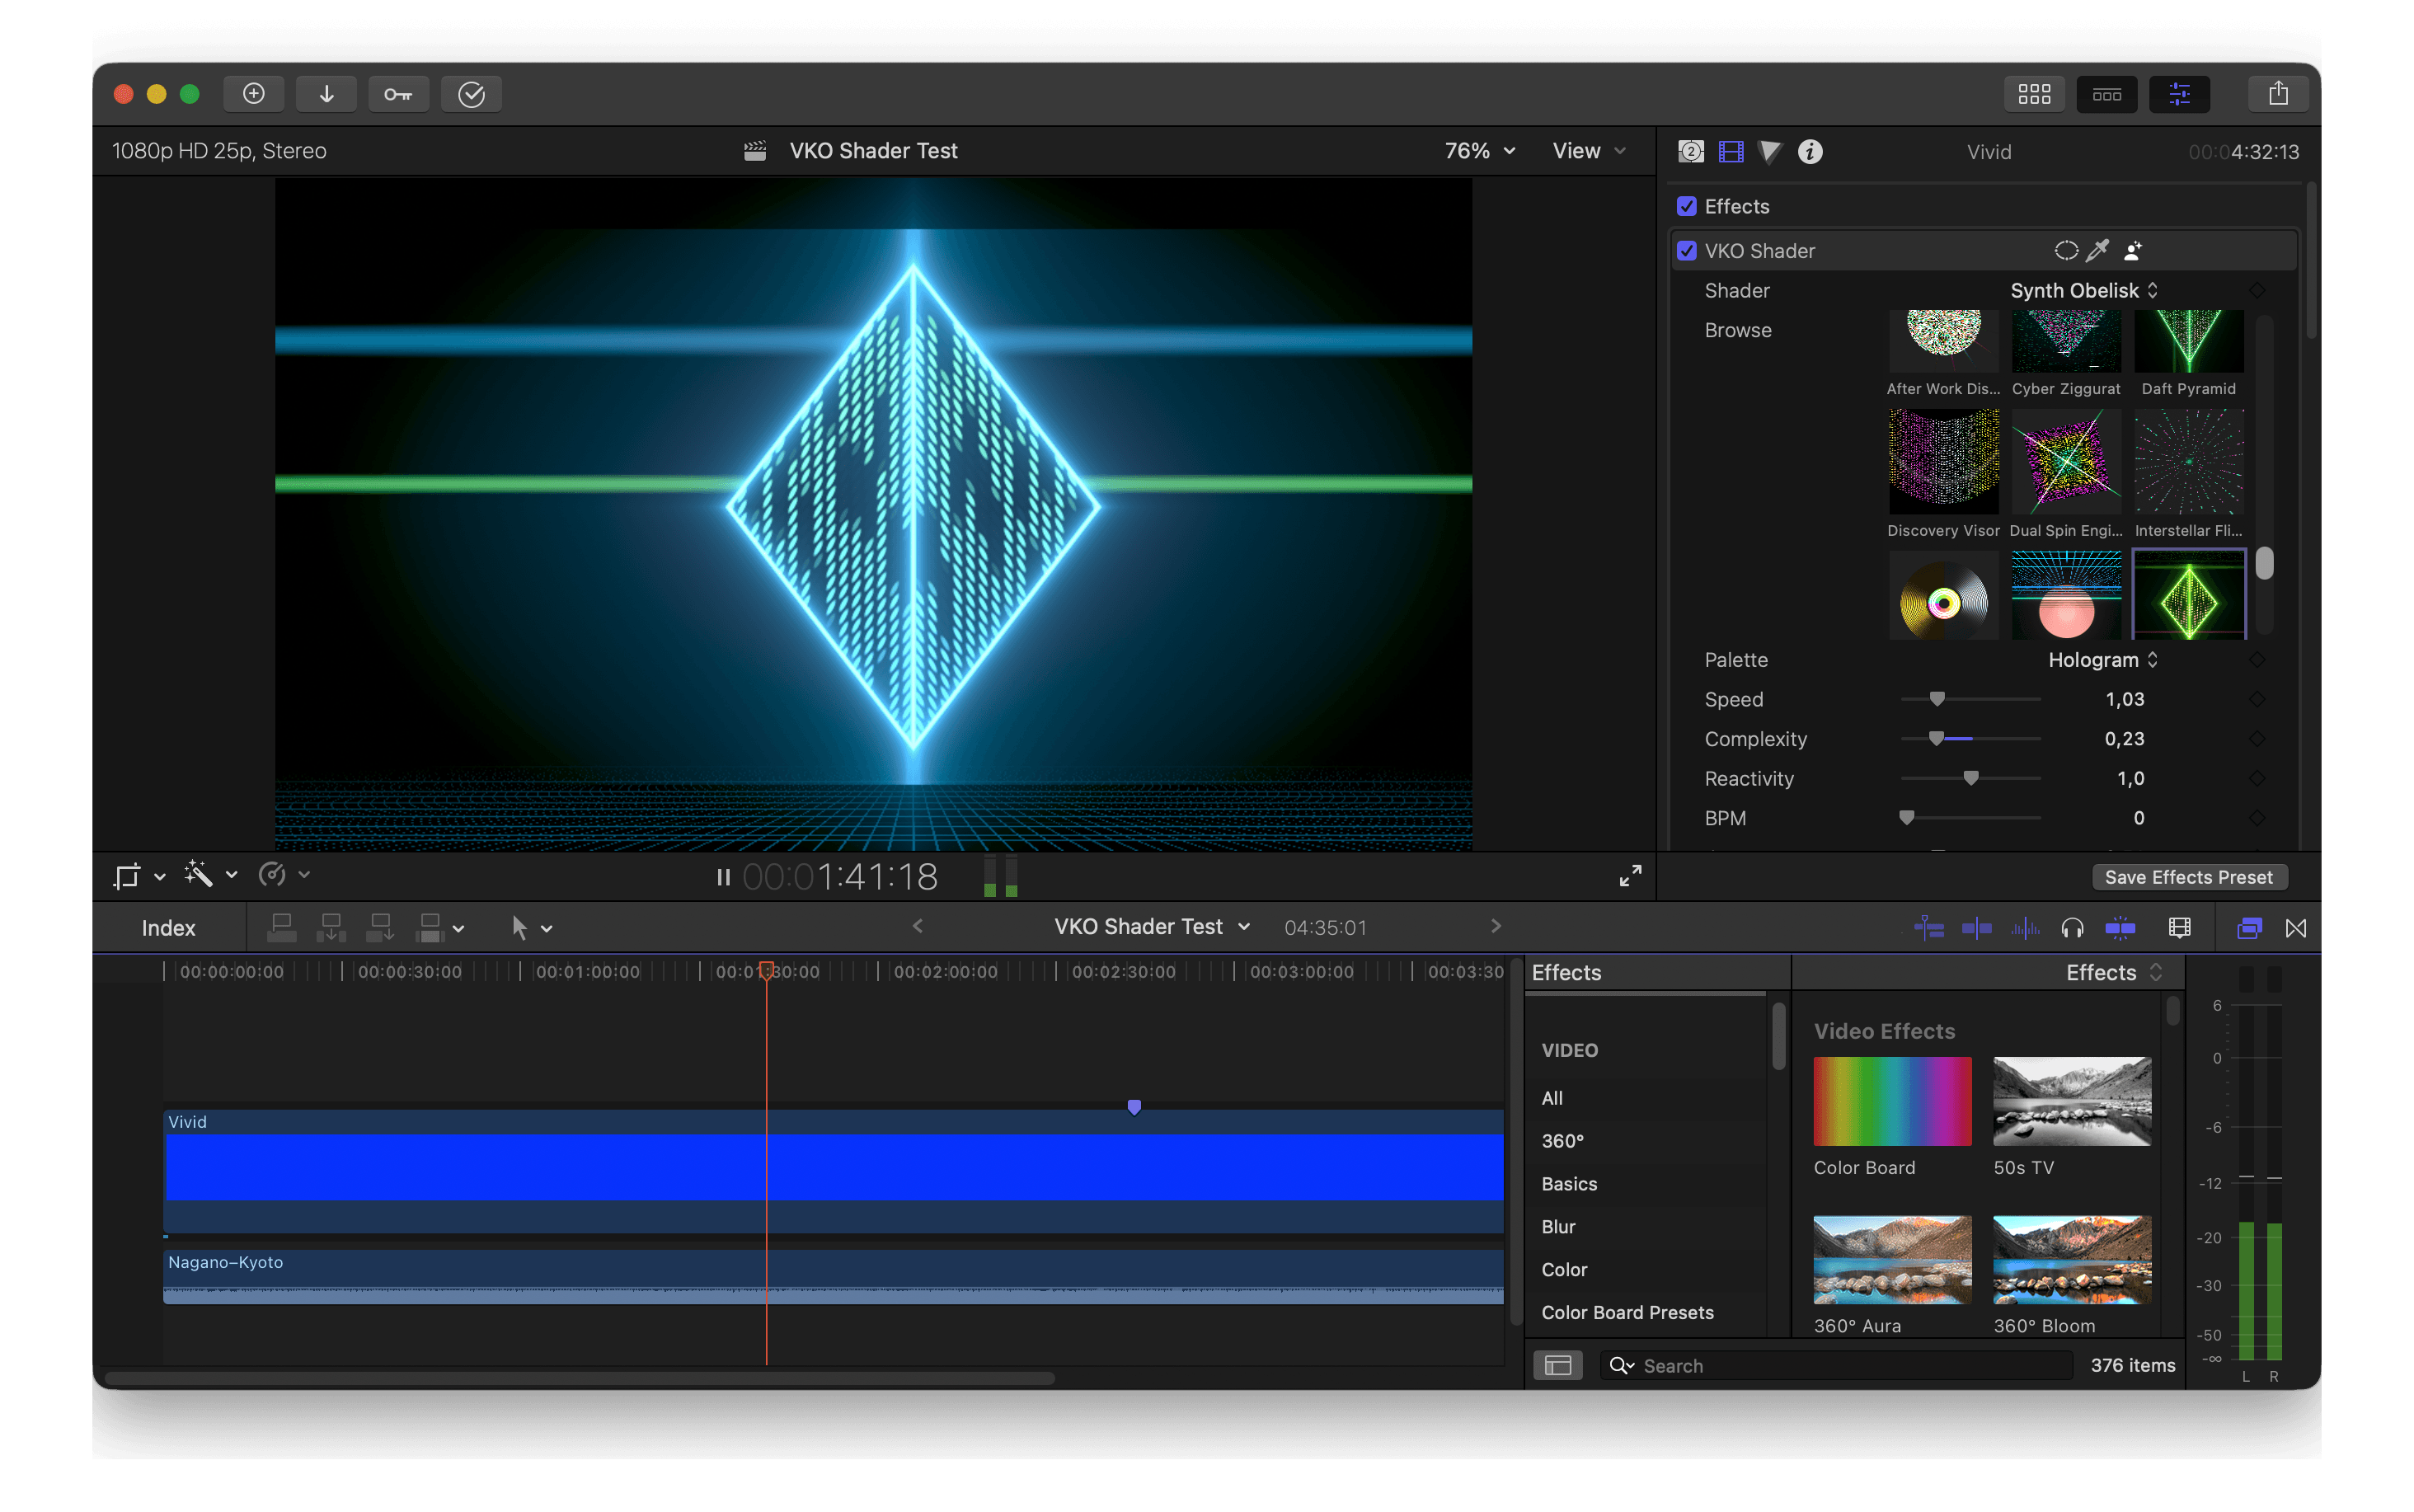The image size is (2414, 1512).
Task: Uncheck the Effects checkbox
Action: click(x=1686, y=206)
